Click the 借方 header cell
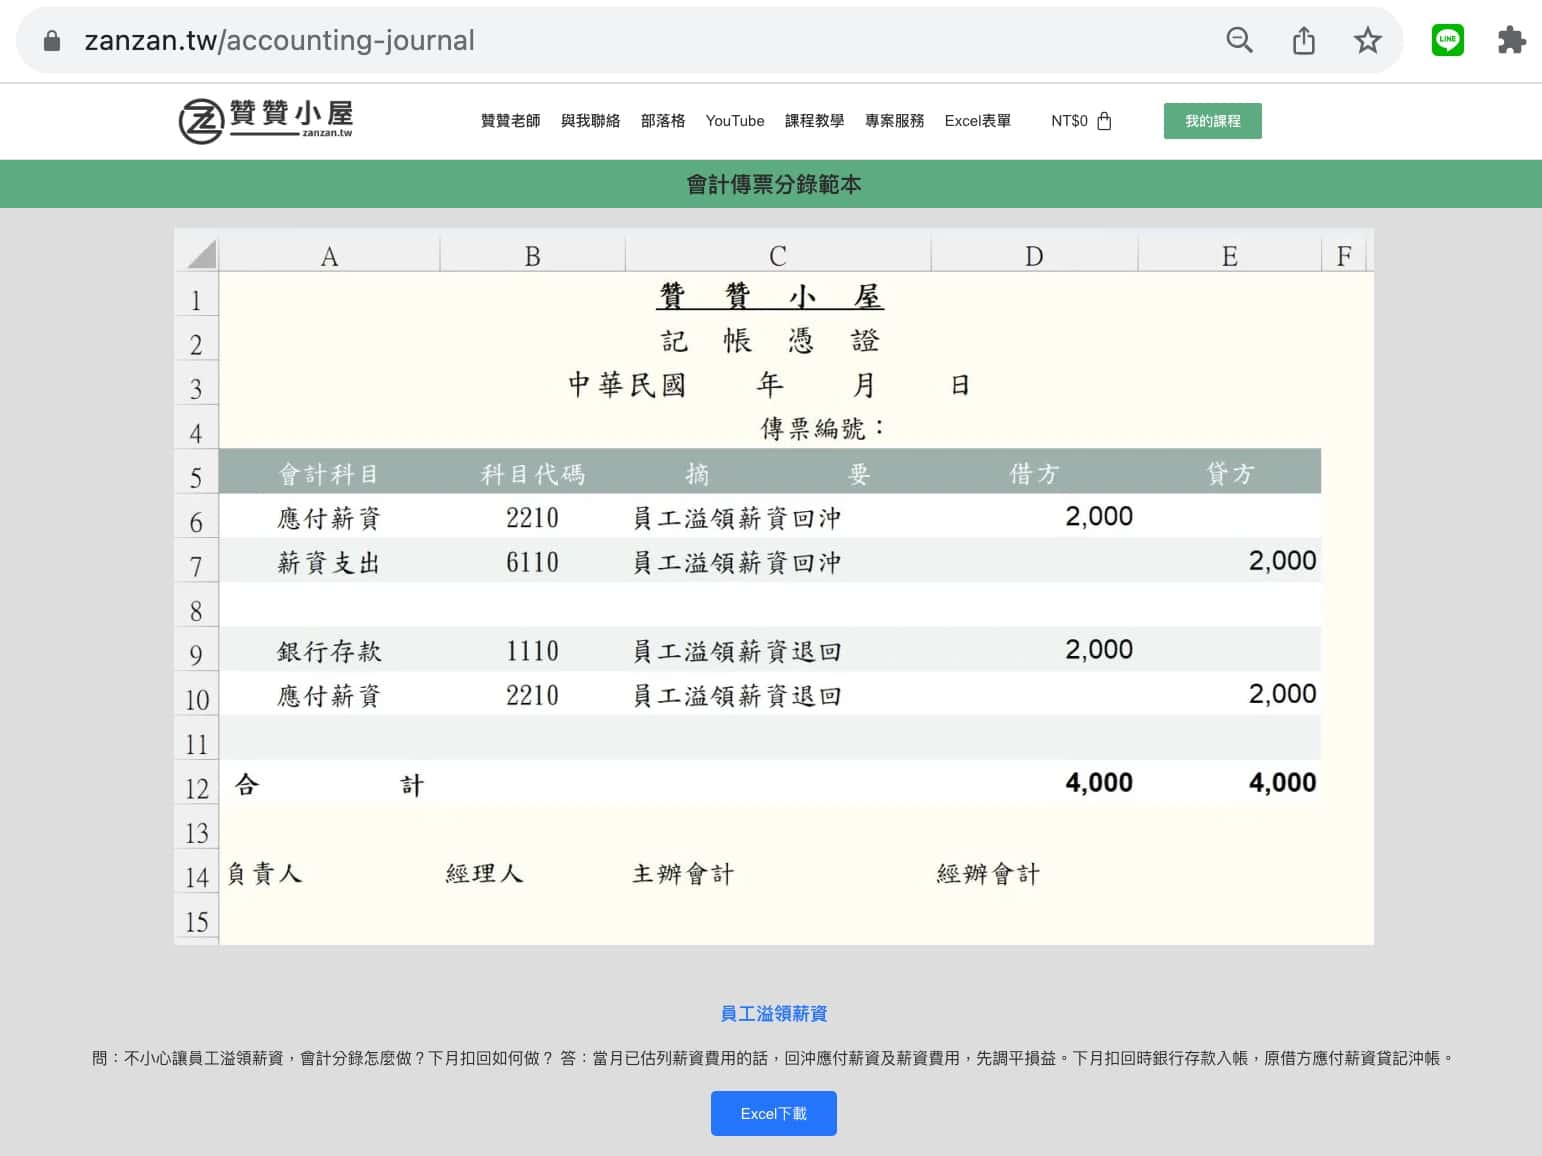 pos(1034,473)
